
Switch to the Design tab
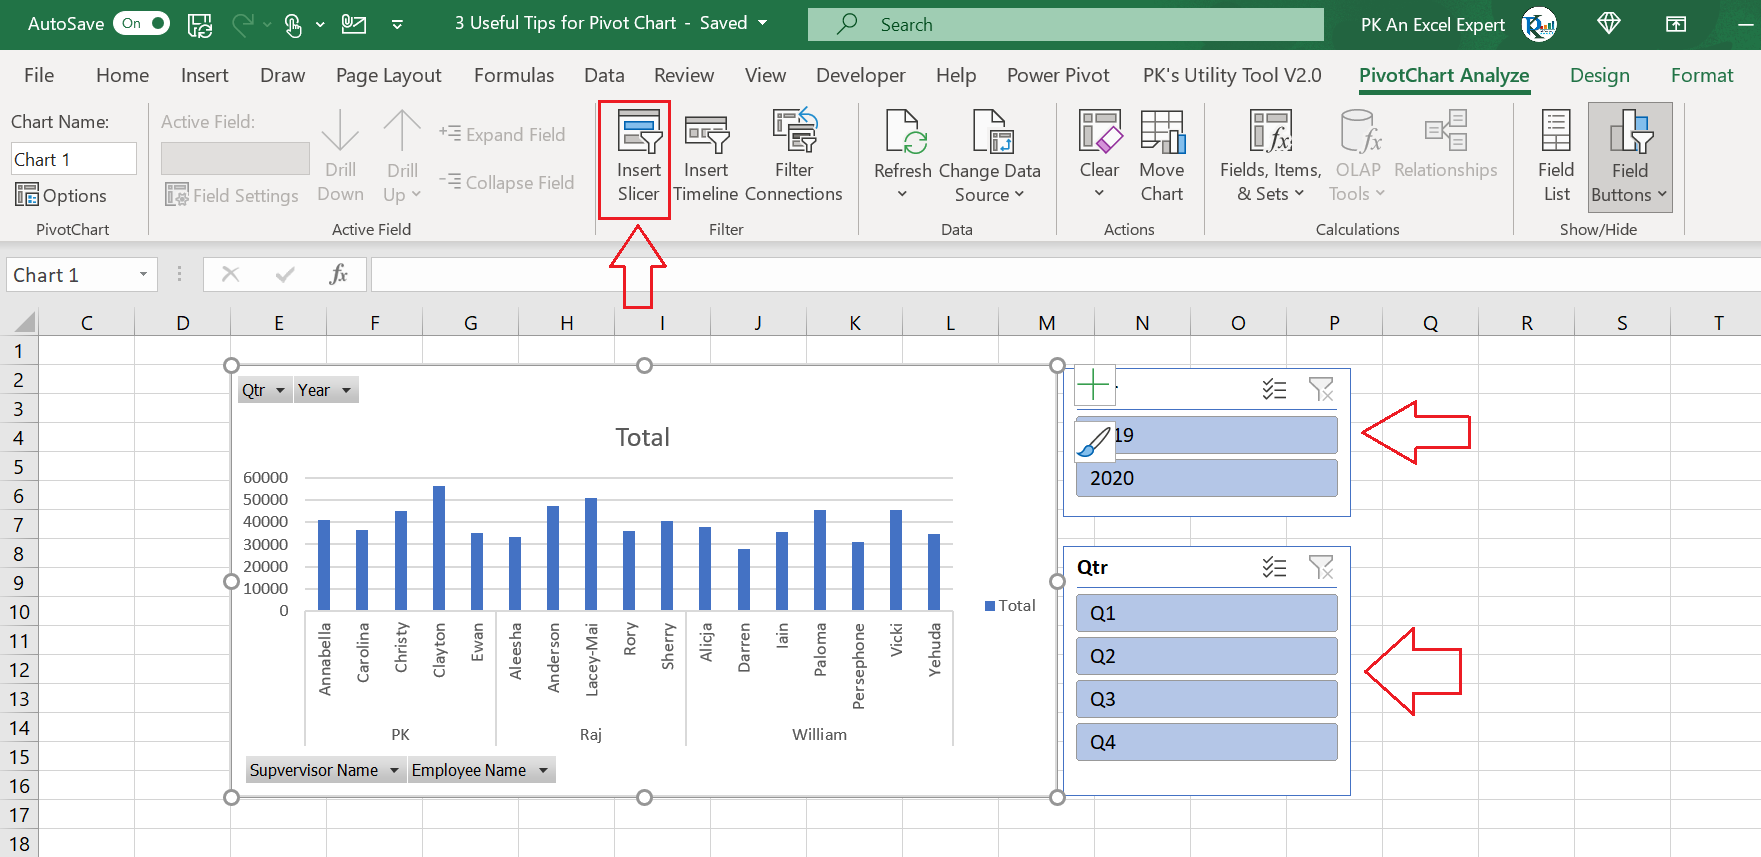1599,75
